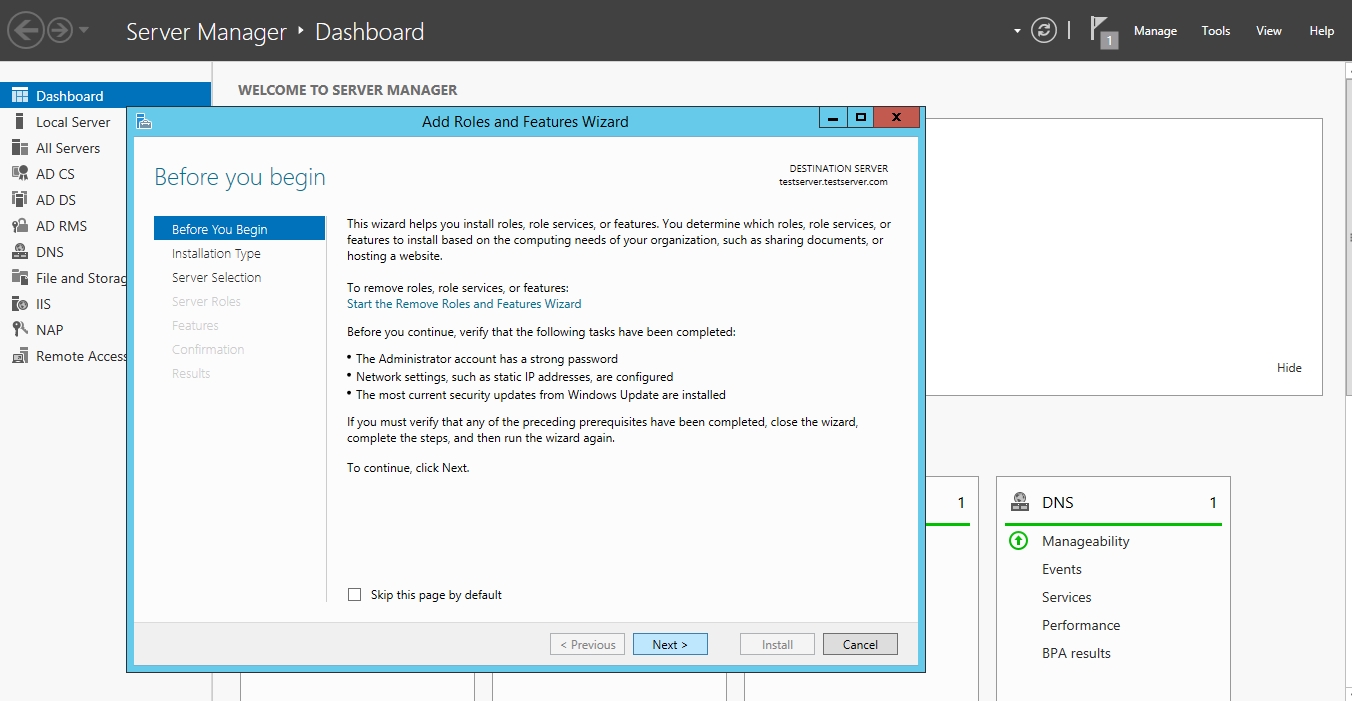Open BPA results in DNS tile

(1076, 653)
